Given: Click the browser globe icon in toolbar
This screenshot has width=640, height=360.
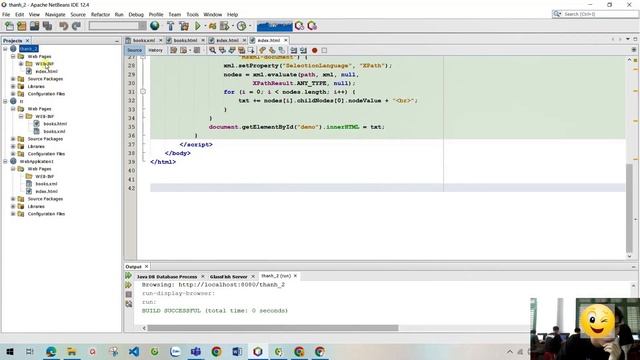Looking at the screenshot, I should point(155,26).
